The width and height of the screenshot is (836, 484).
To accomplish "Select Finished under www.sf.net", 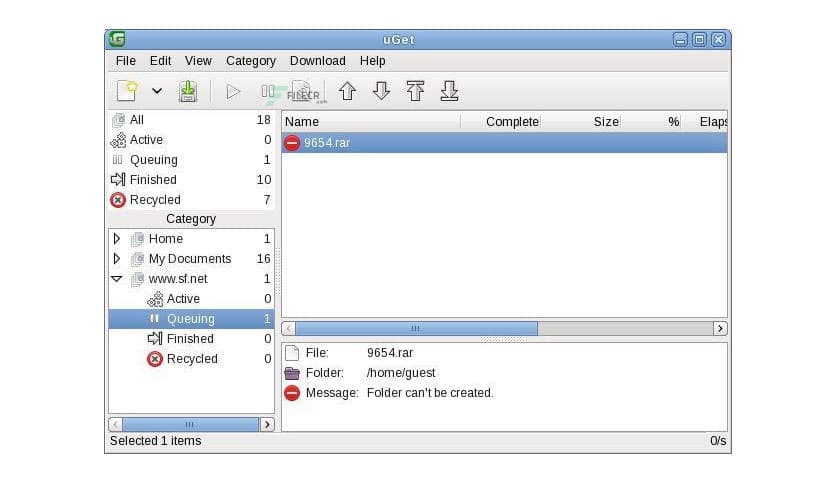I will [191, 338].
